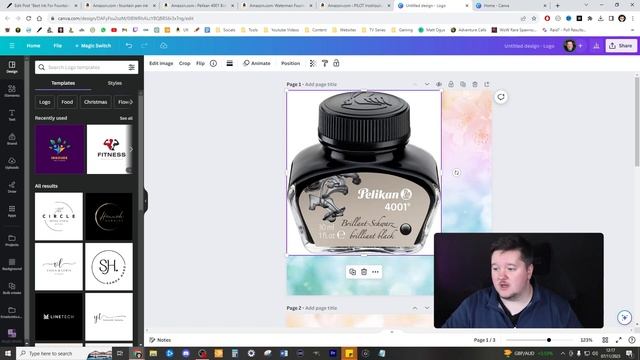This screenshot has width=640, height=360.
Task: Click Crop in toolbar
Action: (184, 63)
